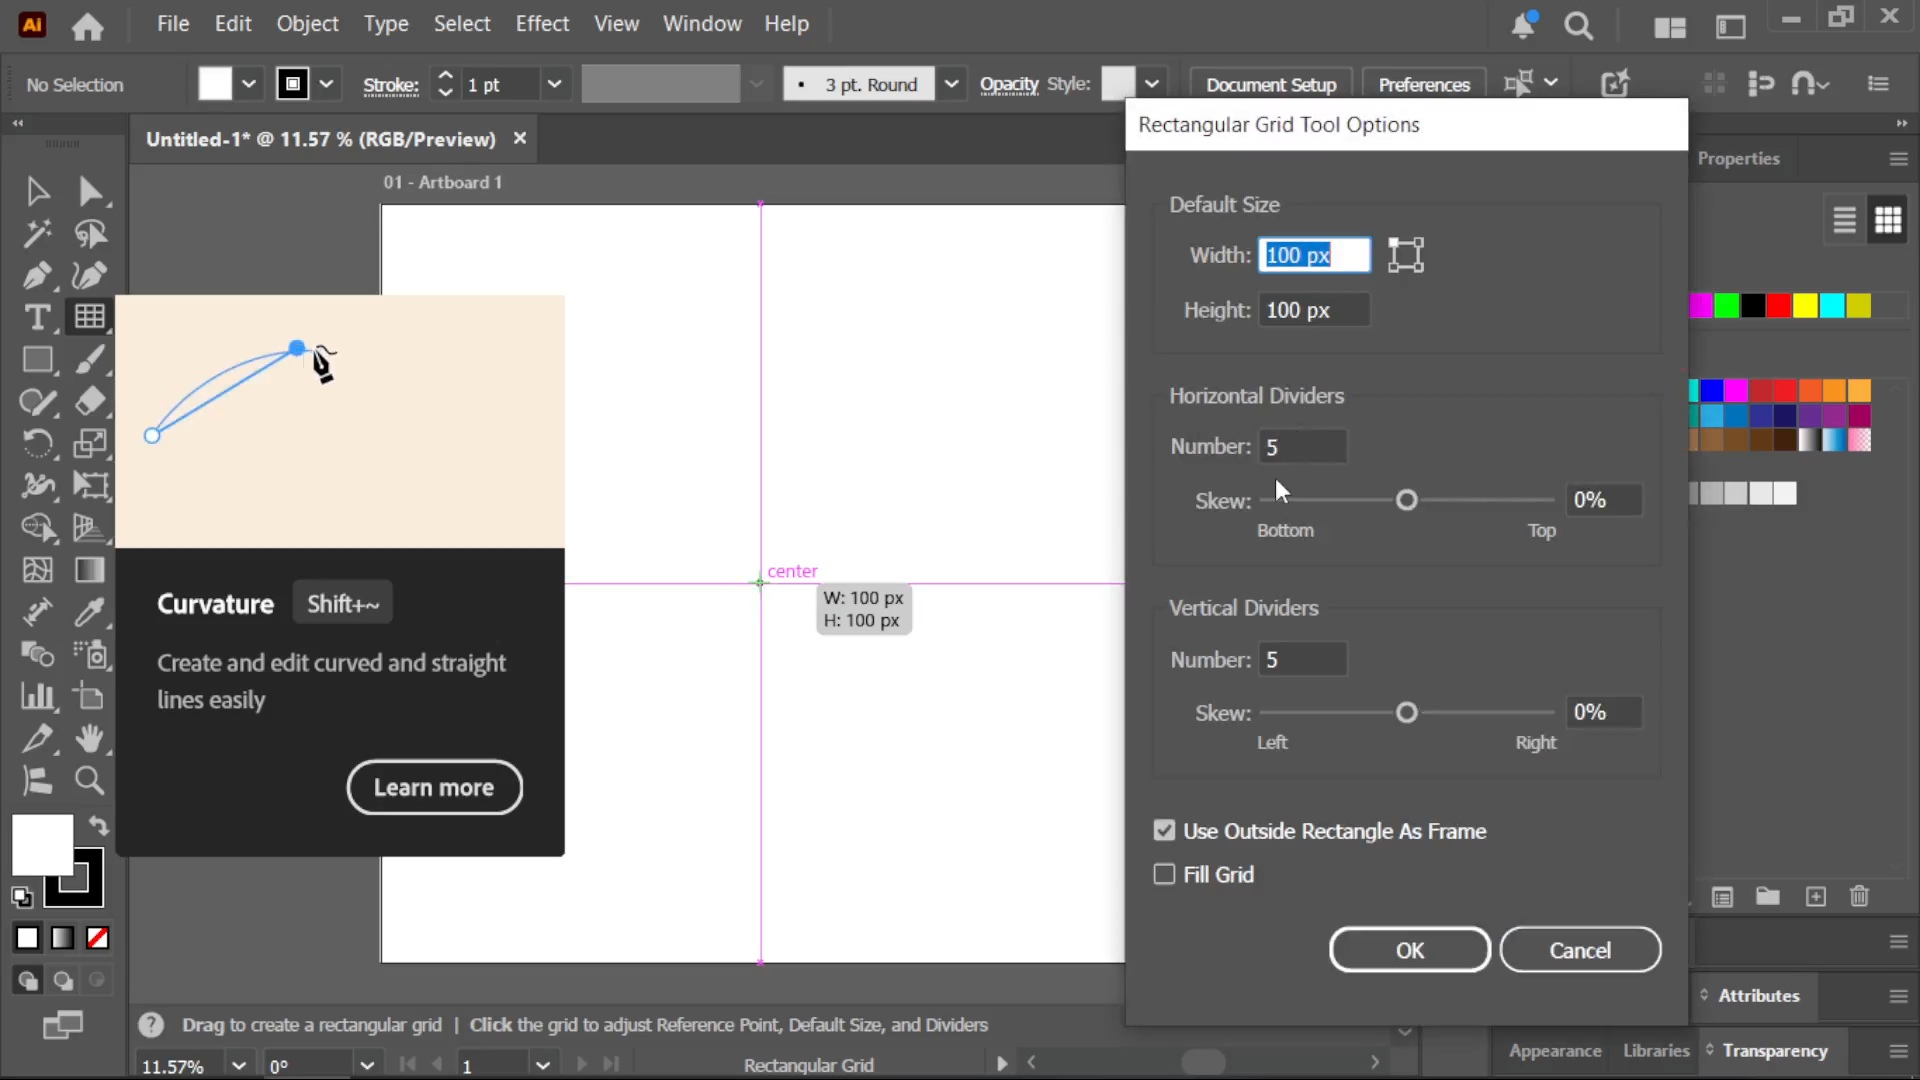Open the stroke weight dropdown
The image size is (1920, 1080).
[554, 85]
